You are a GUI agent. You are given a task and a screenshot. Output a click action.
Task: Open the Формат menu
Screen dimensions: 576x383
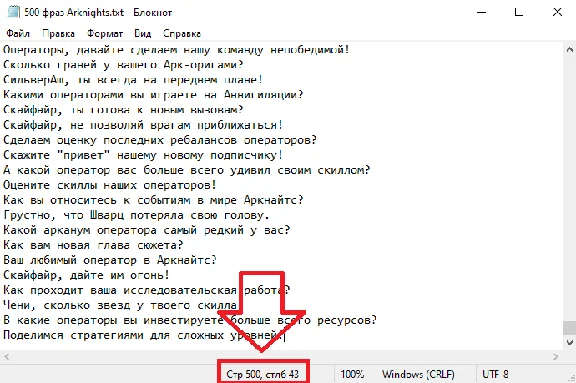105,34
